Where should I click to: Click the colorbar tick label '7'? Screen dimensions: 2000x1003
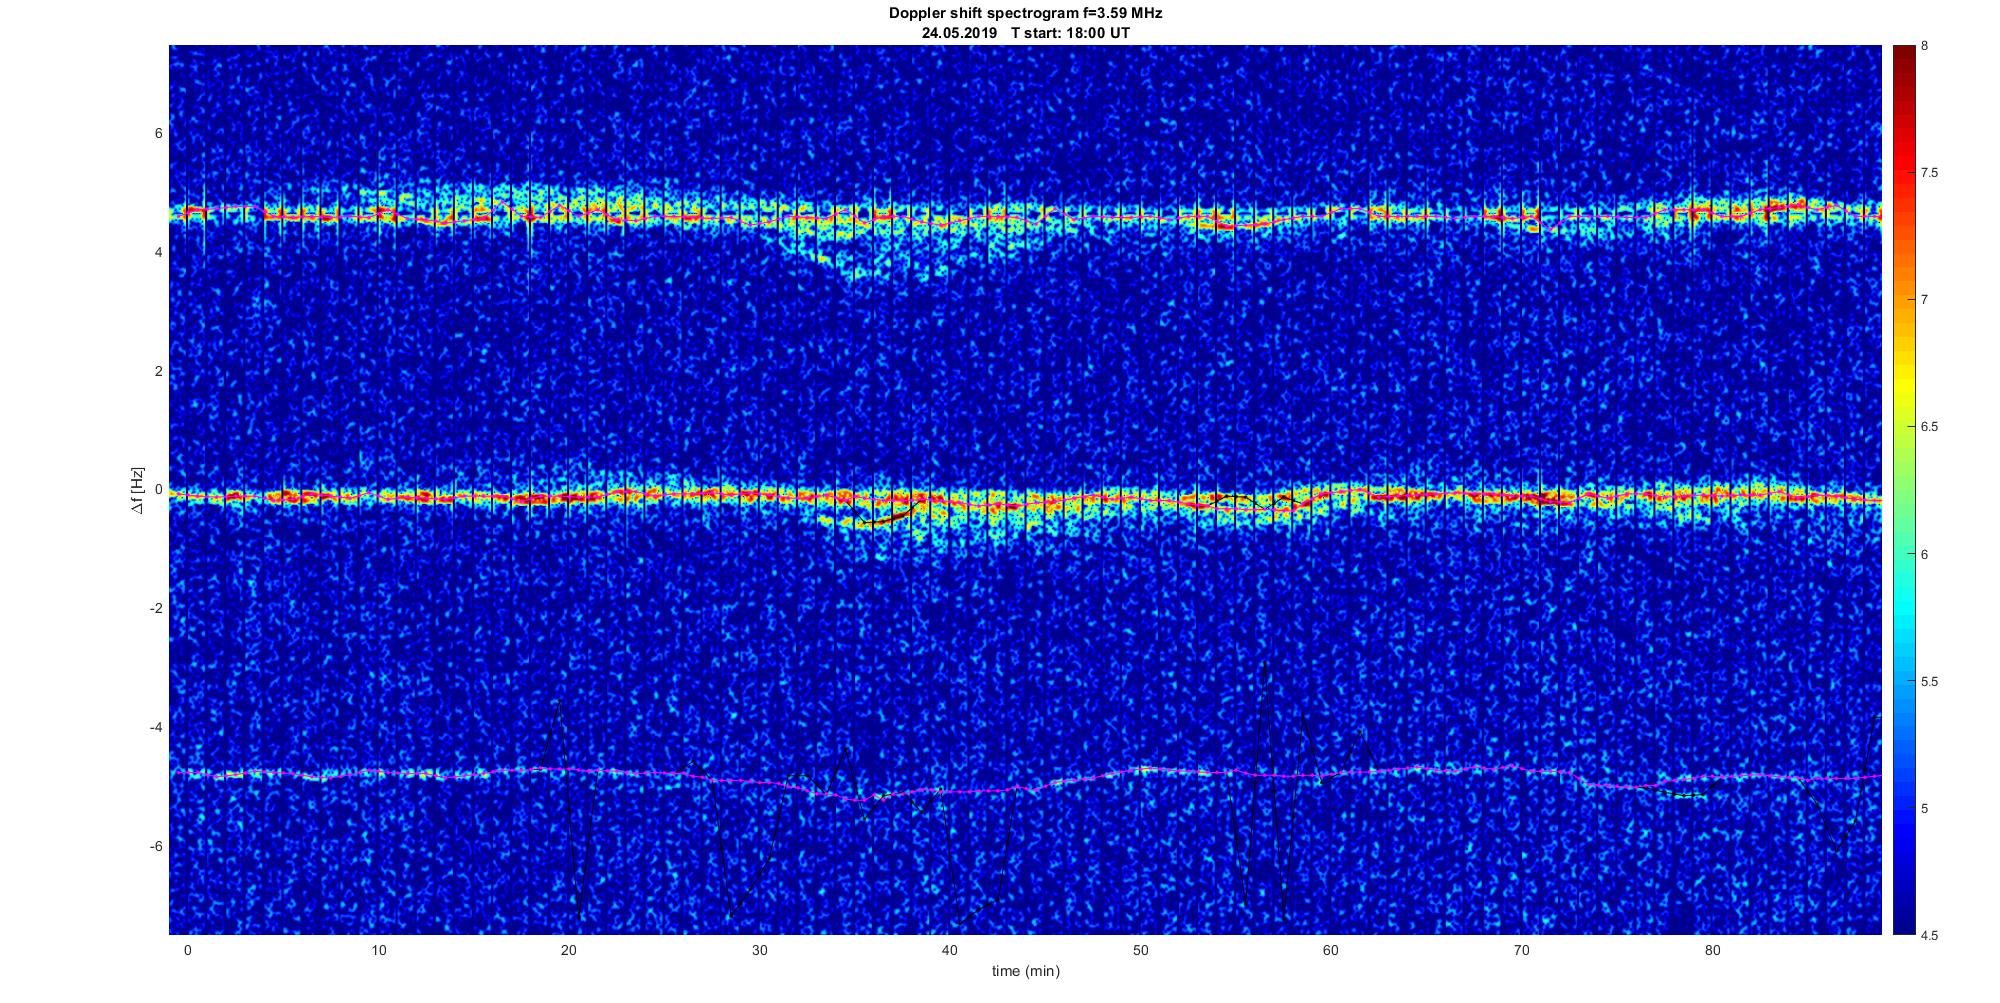(x=1925, y=300)
